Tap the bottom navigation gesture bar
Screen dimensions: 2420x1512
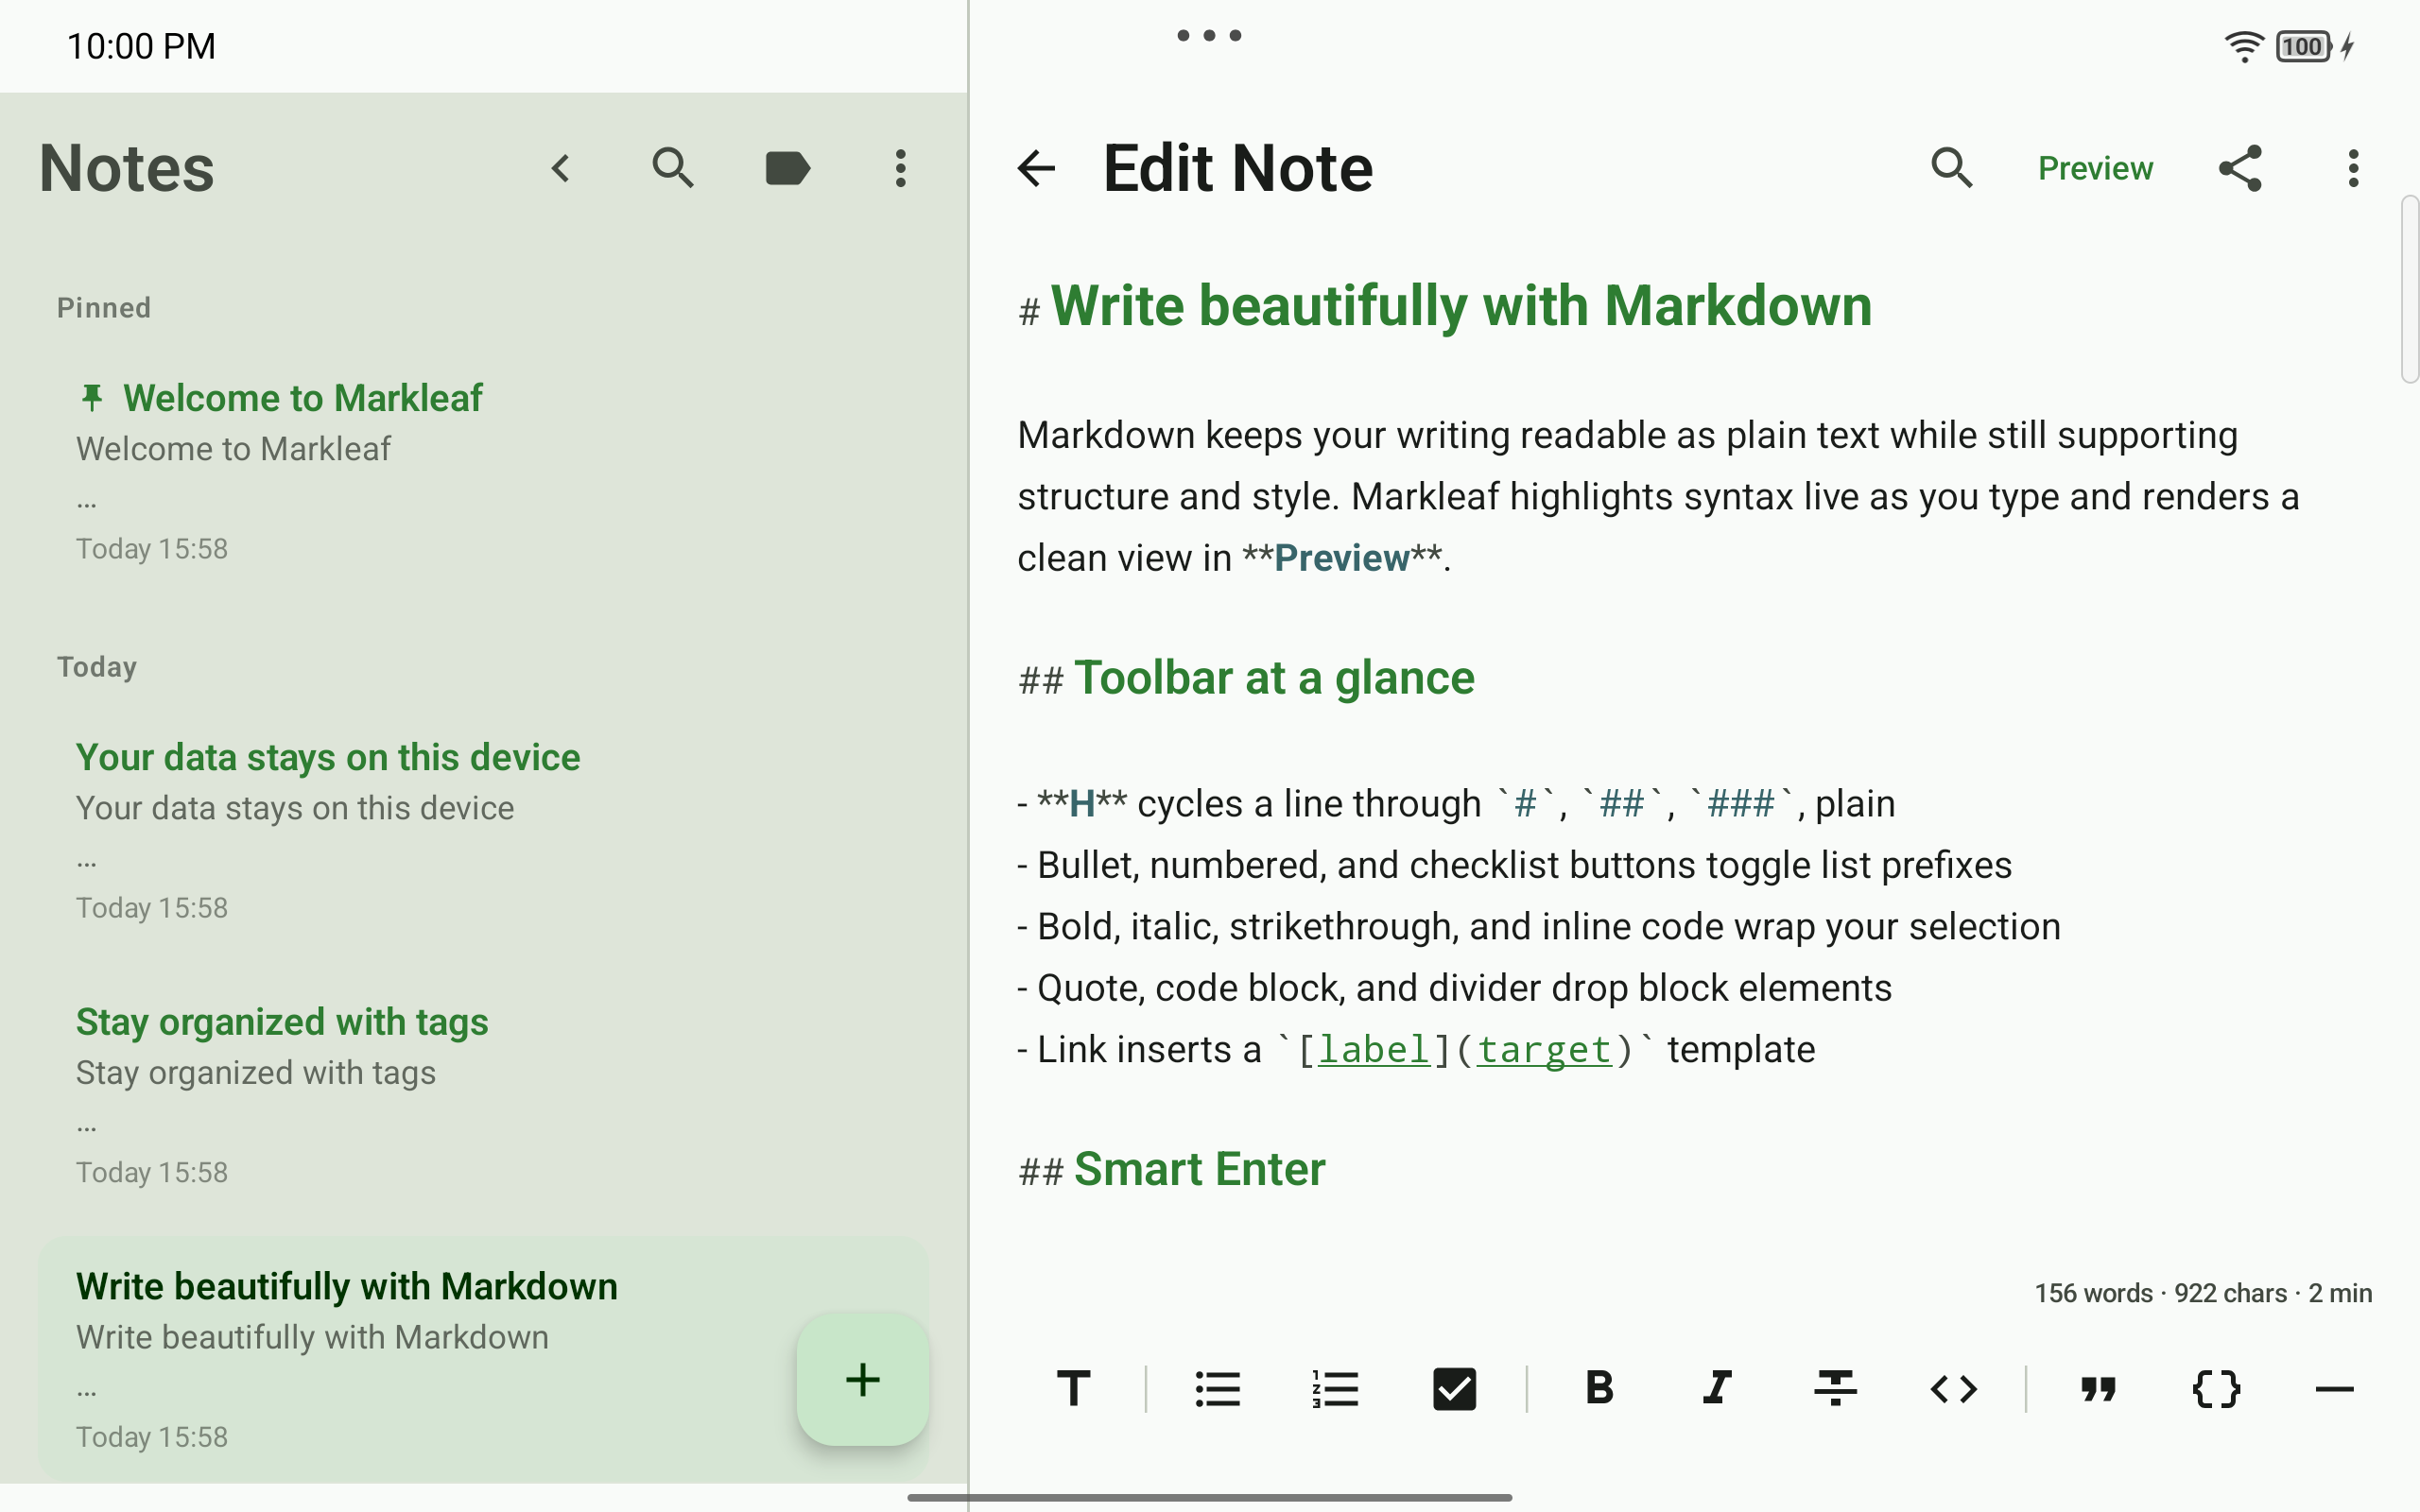(1209, 1497)
